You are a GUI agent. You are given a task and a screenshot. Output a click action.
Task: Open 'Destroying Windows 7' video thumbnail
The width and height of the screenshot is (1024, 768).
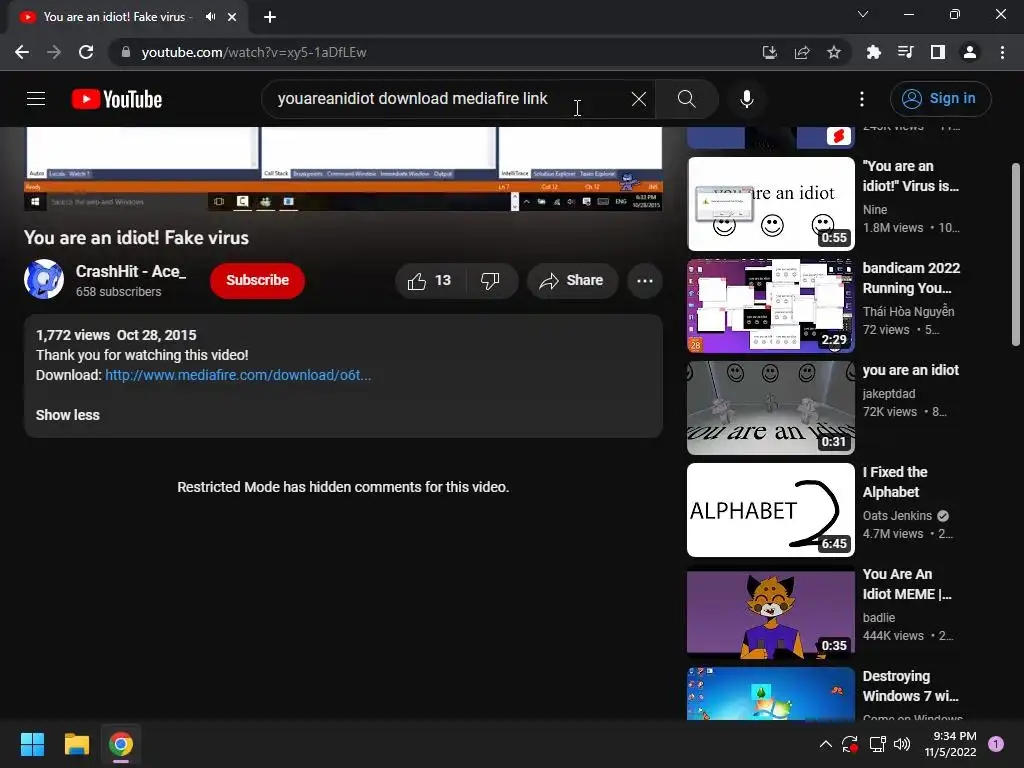[x=771, y=694]
